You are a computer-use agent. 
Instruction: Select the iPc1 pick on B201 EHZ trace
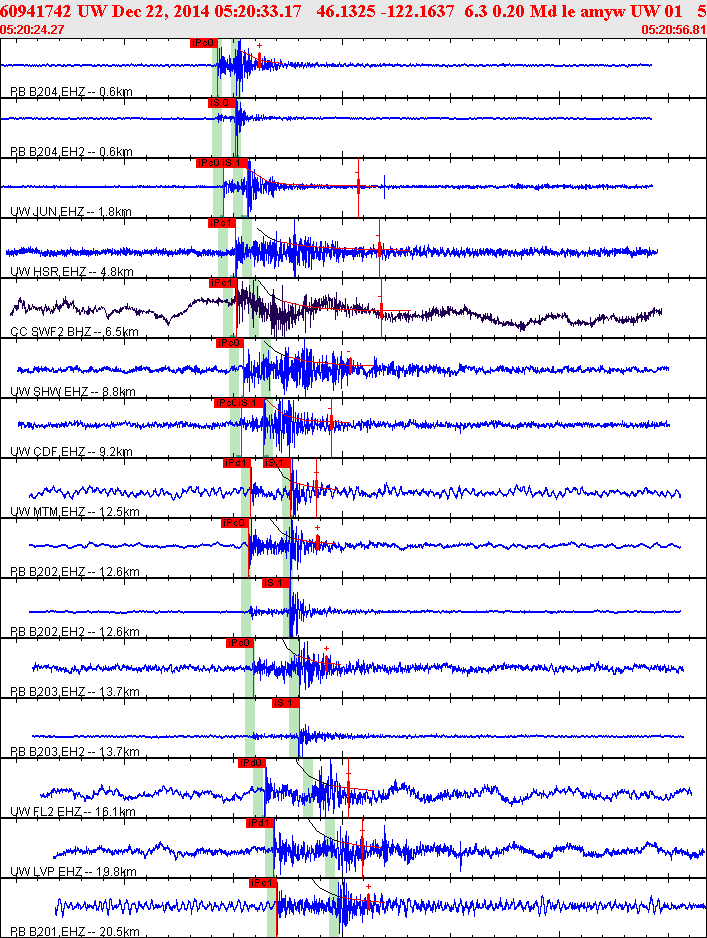pyautogui.click(x=263, y=883)
